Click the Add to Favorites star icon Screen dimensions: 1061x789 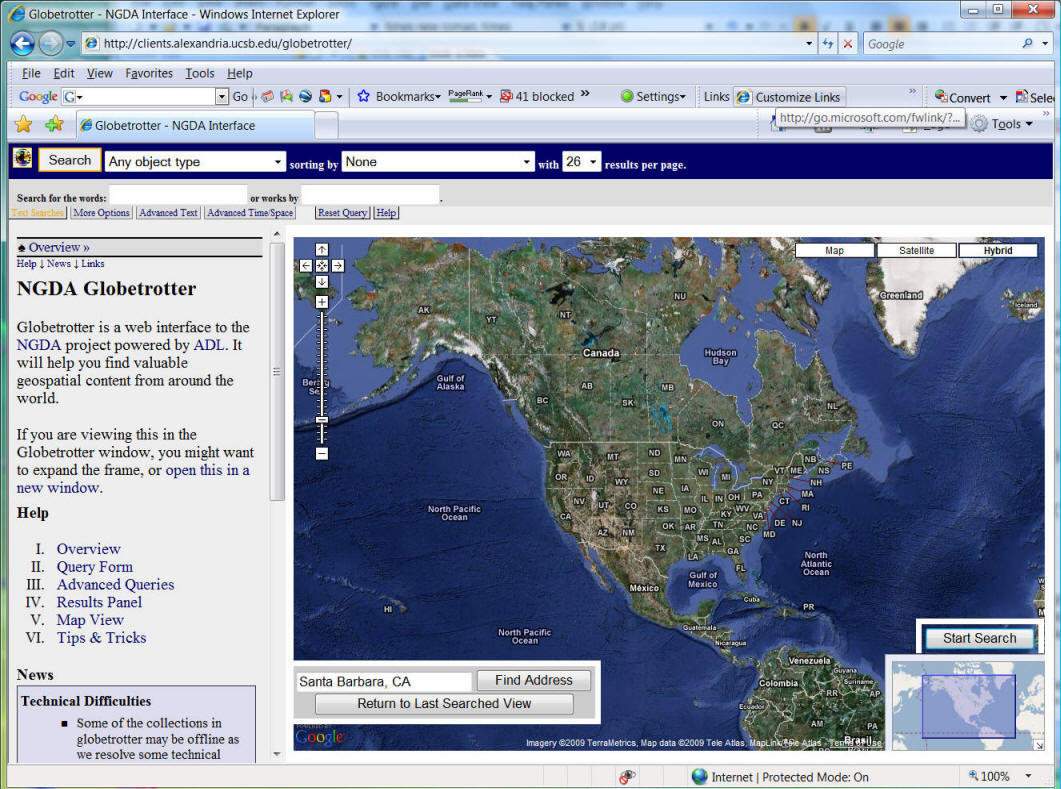pos(54,124)
